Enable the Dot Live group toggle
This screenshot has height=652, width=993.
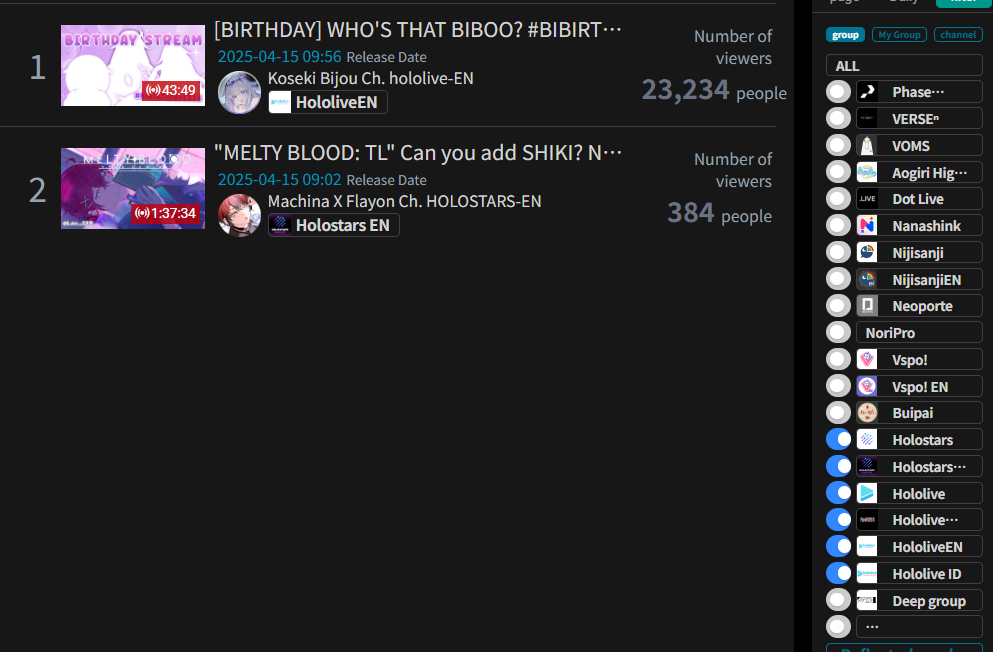coord(838,199)
